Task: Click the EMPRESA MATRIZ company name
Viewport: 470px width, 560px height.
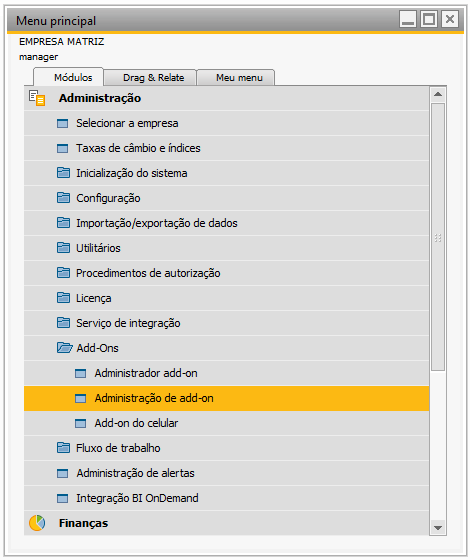Action: pos(61,42)
